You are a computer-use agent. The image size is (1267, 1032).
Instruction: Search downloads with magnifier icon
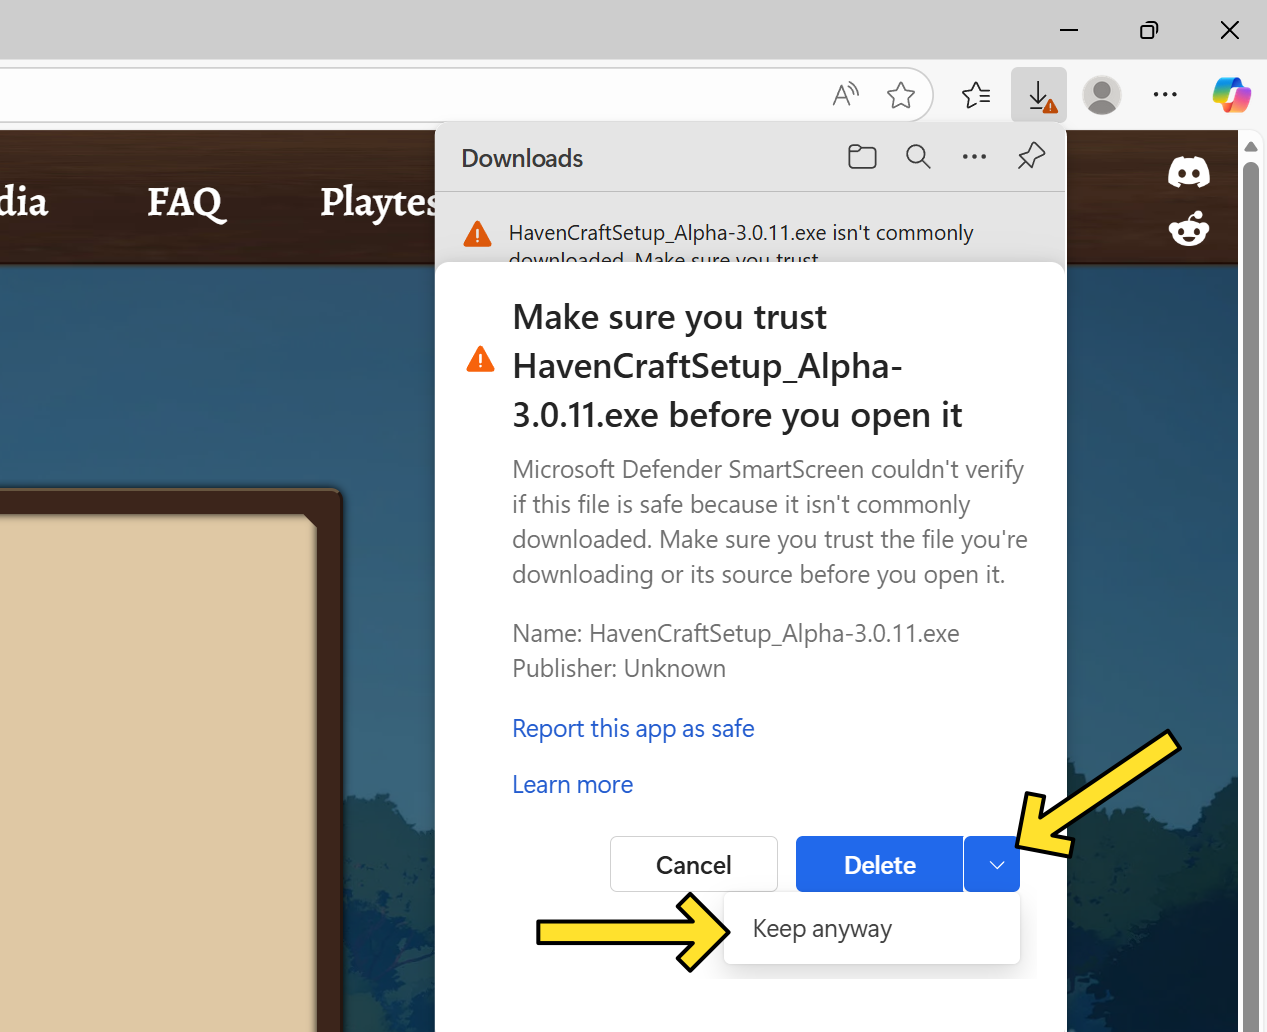click(918, 157)
